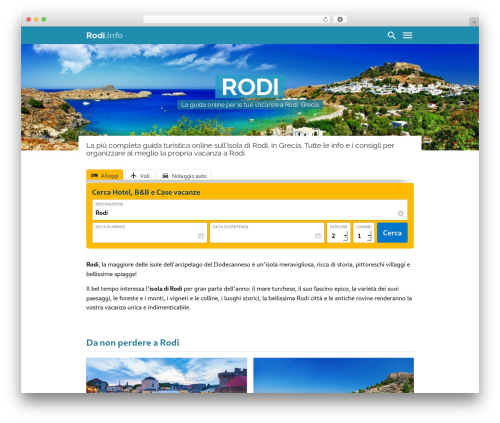
Task: Click the Cerca Hotel, B&B e Case vacanze heading
Action: [x=146, y=192]
